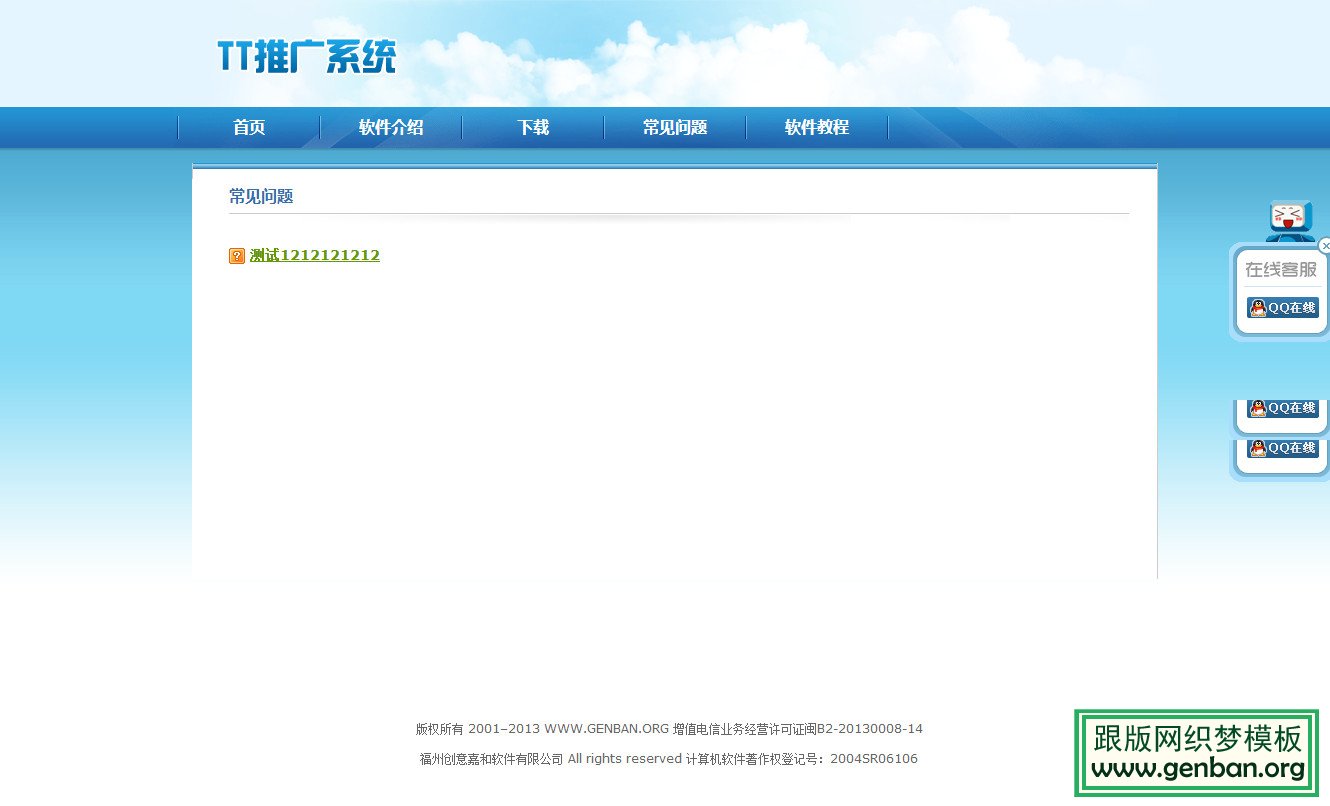Click the 常见问题 page heading
This screenshot has width=1330, height=806.
coord(261,196)
